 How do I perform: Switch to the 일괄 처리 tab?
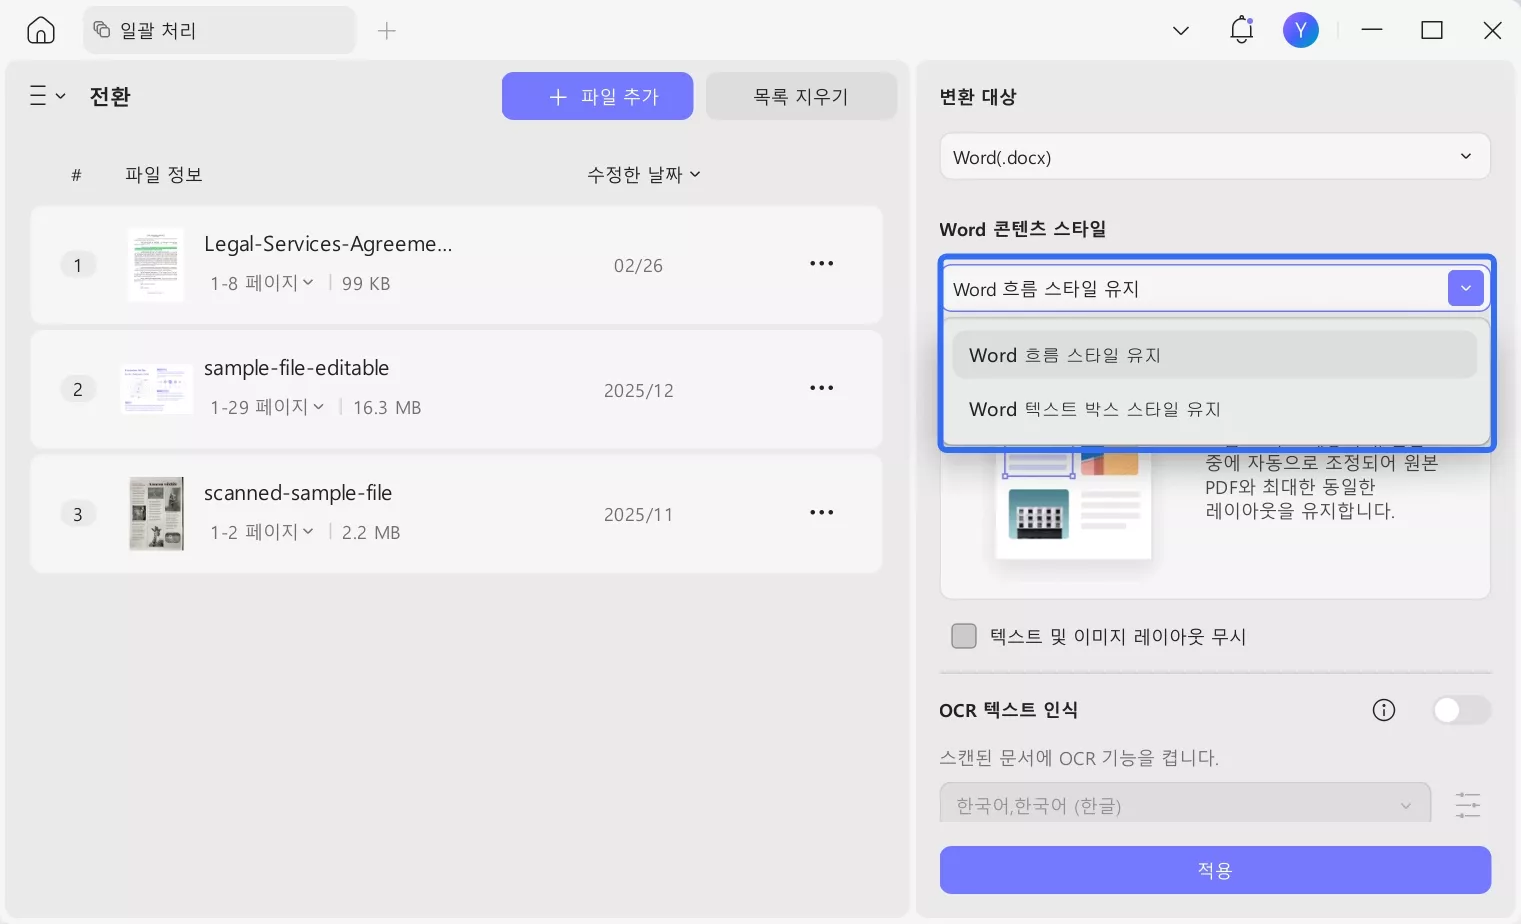(x=218, y=30)
